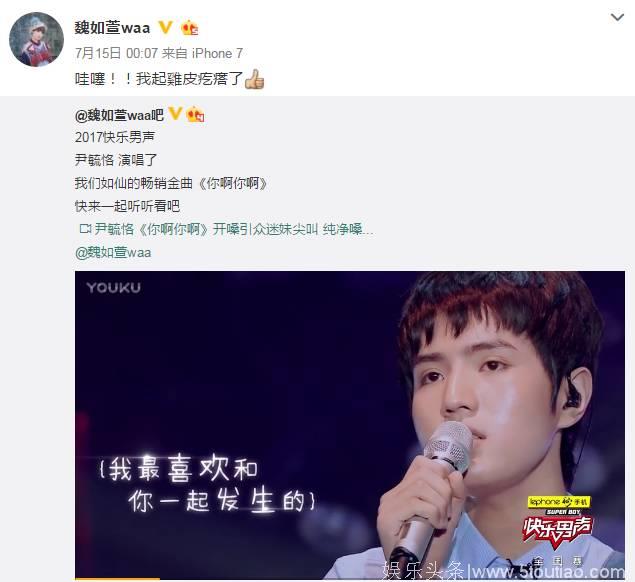The height and width of the screenshot is (582, 635).
Task: Click the crown icon next to 魏如萱waa吧
Action: click(x=195, y=114)
